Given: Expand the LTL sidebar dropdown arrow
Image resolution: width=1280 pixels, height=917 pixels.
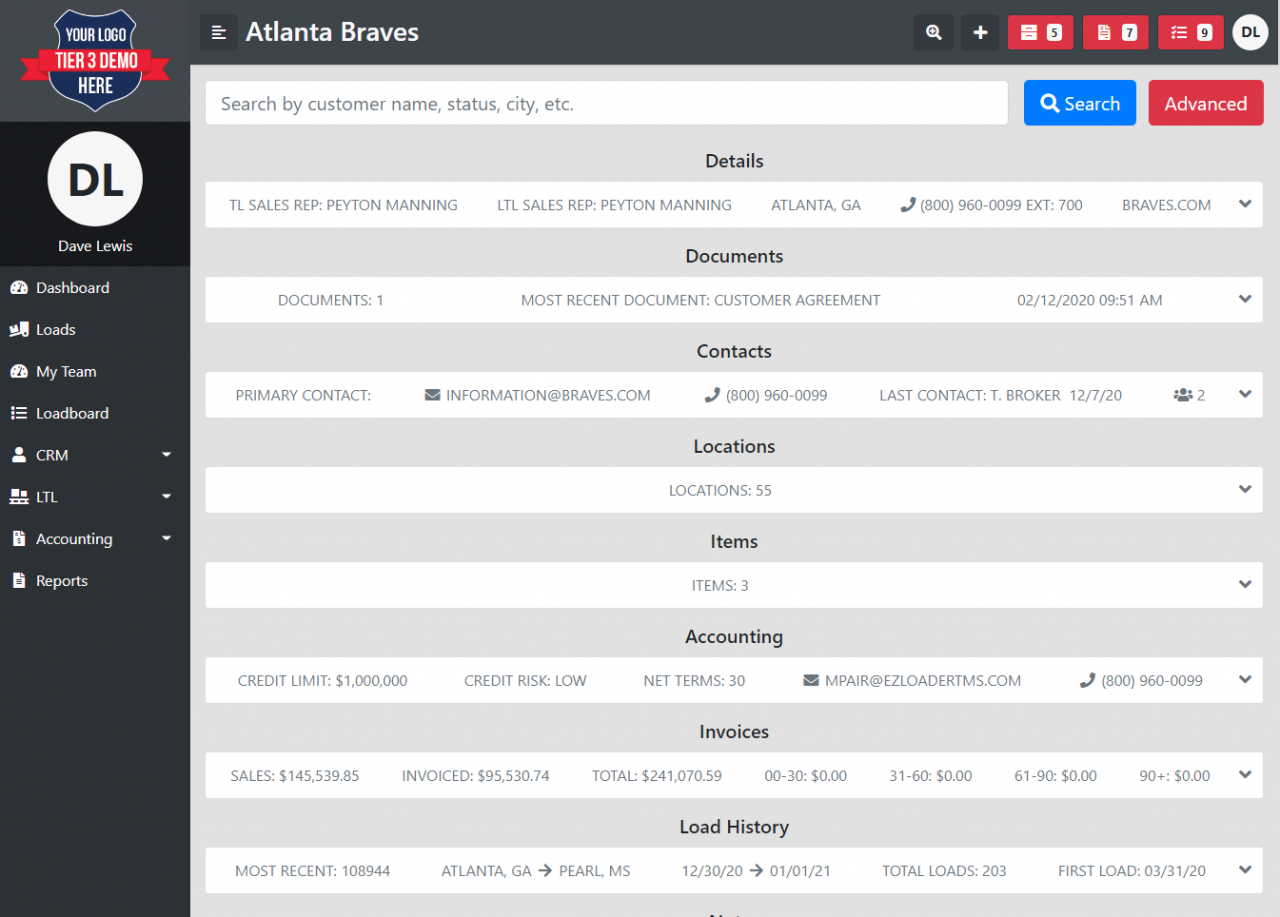Looking at the screenshot, I should [167, 497].
